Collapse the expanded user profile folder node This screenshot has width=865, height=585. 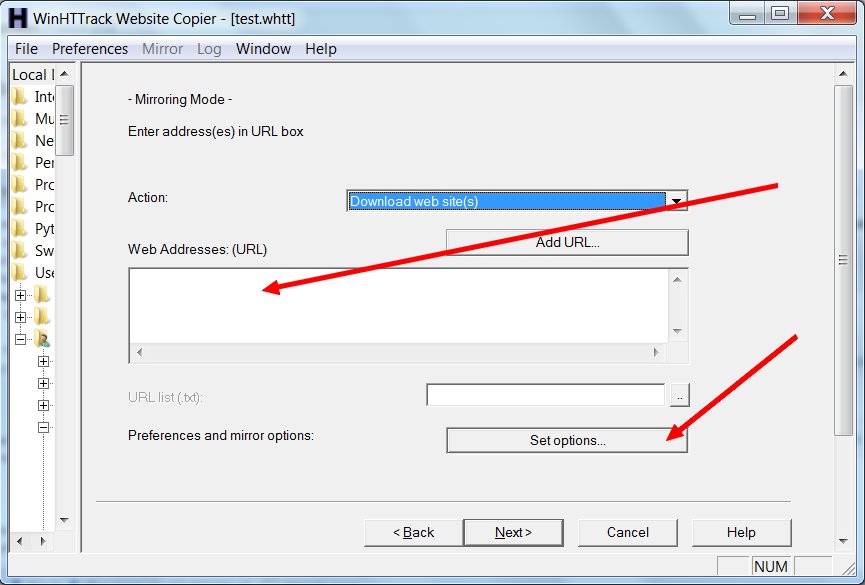pos(20,339)
